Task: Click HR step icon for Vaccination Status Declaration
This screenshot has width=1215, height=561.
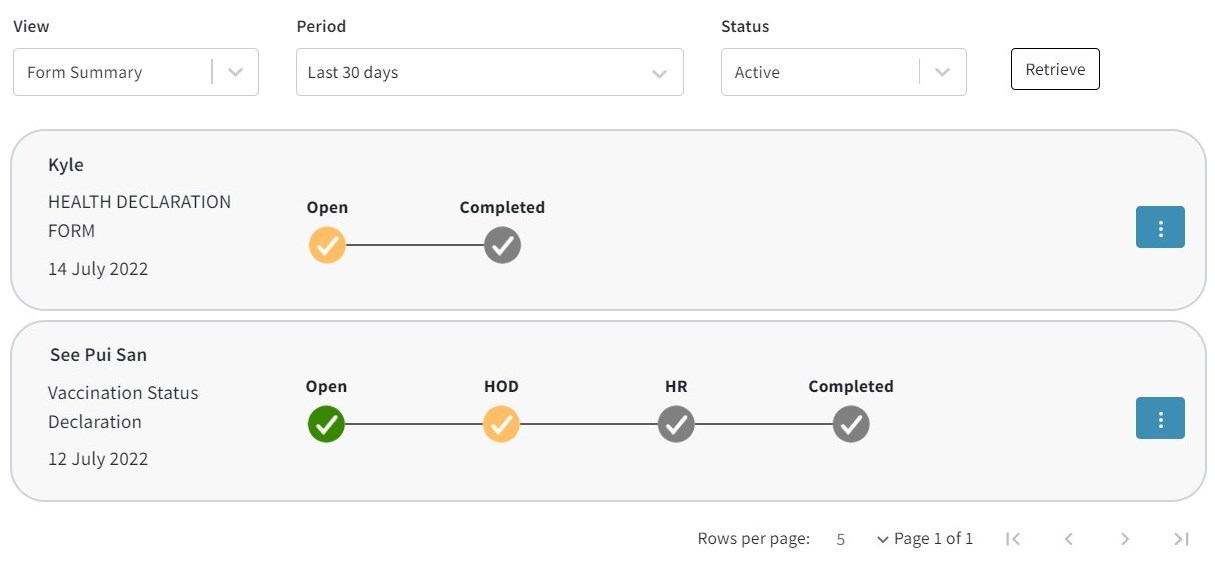Action: click(x=676, y=424)
